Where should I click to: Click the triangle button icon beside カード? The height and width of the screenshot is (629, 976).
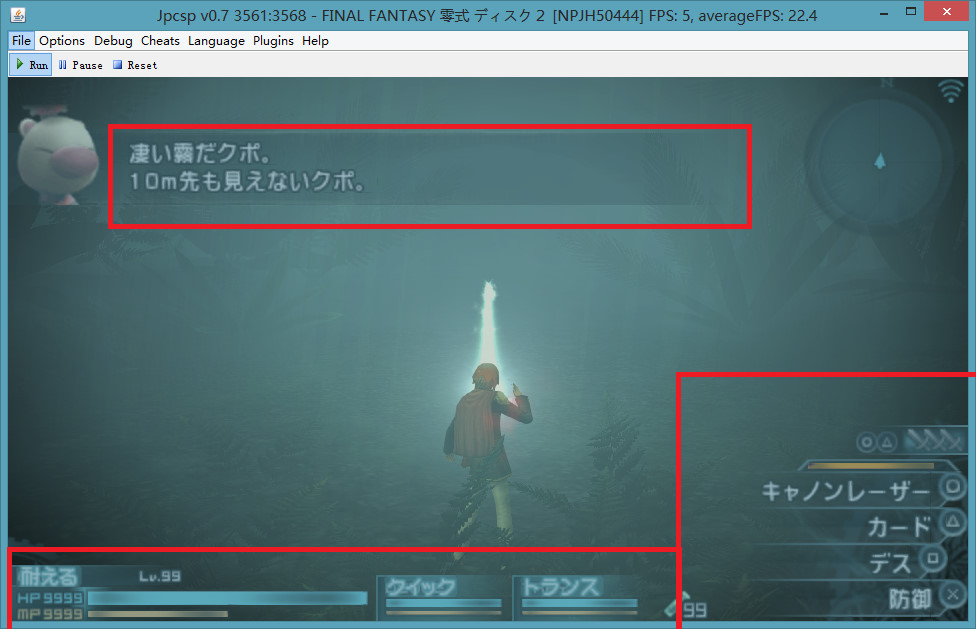[x=952, y=522]
